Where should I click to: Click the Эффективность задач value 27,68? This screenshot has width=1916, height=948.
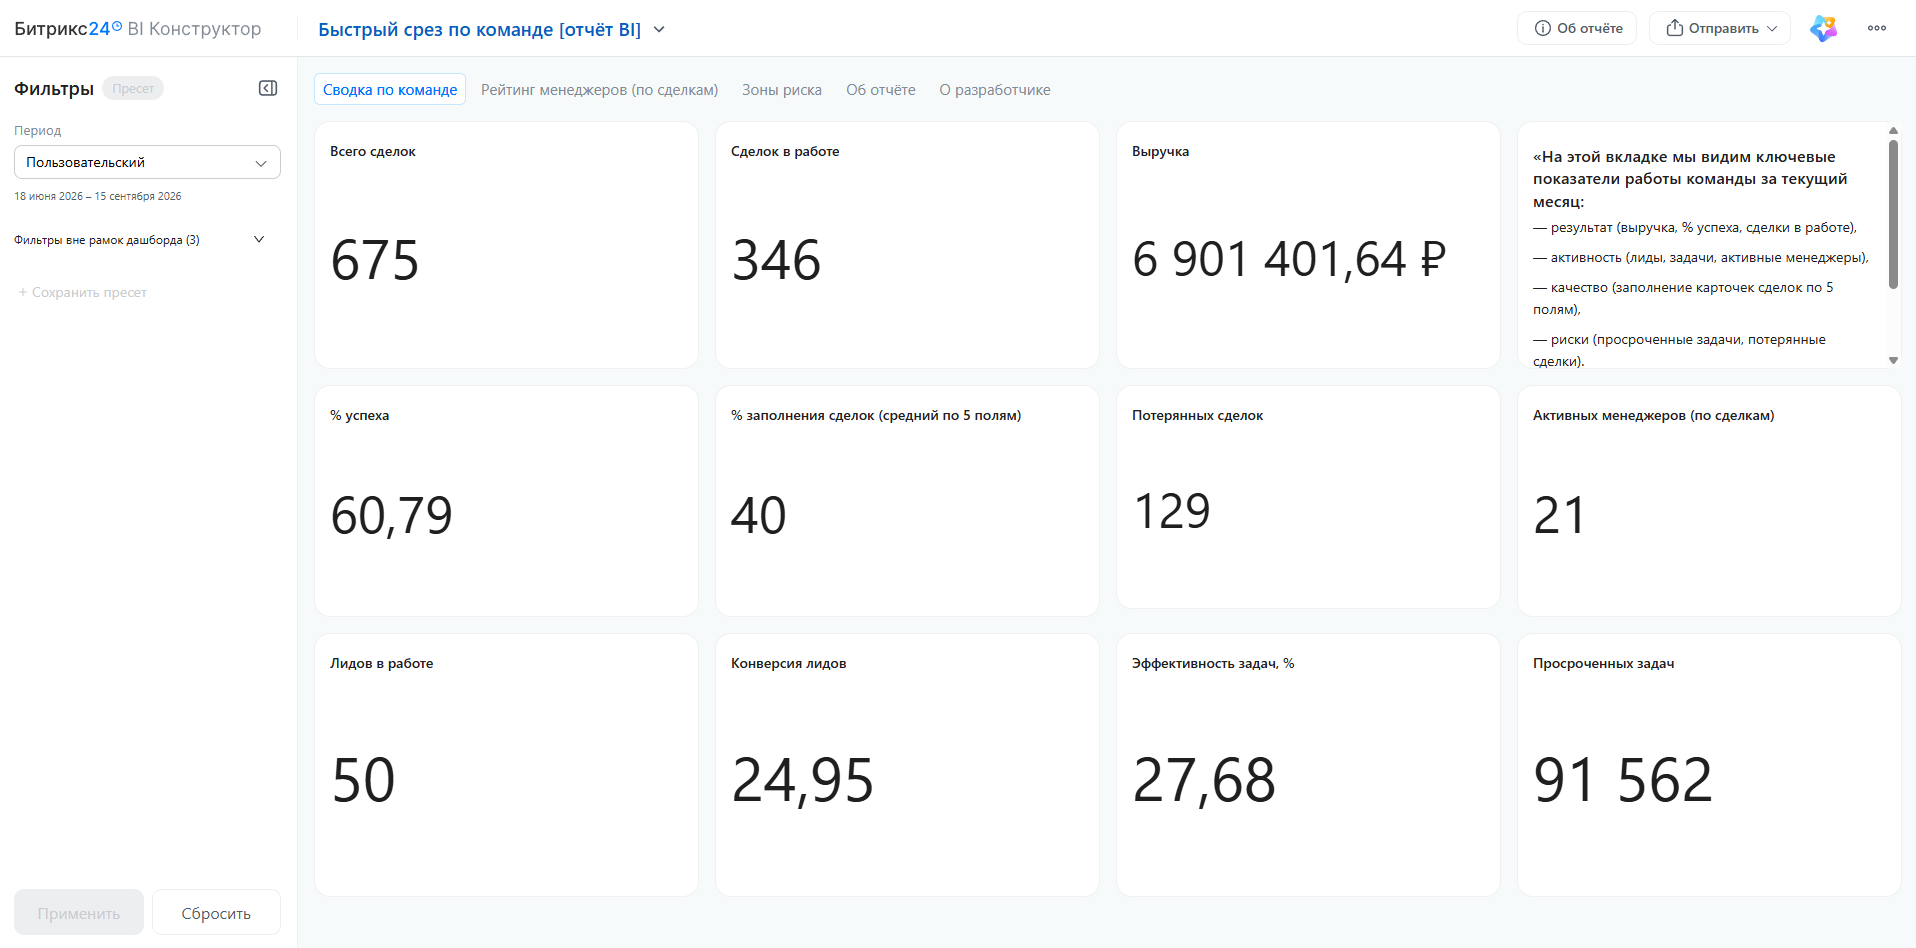tap(1204, 781)
